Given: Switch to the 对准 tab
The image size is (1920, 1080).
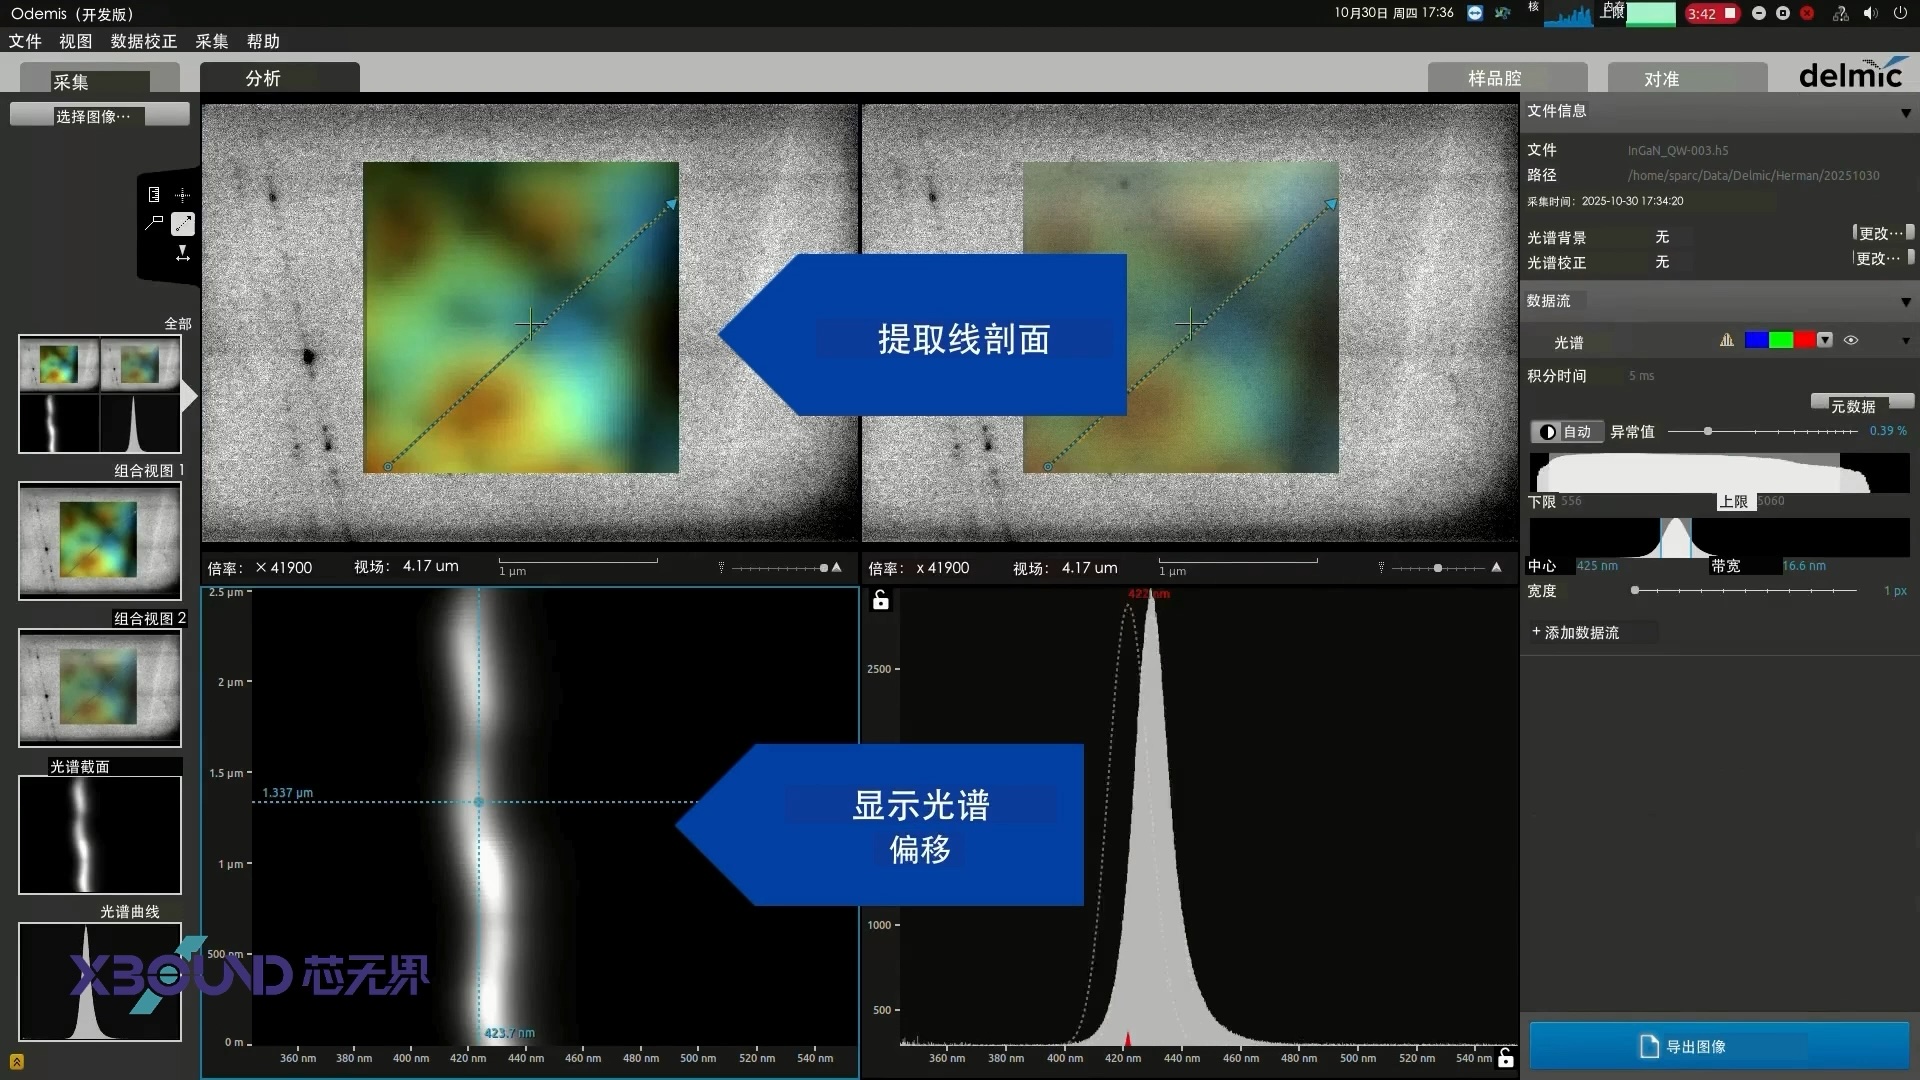Looking at the screenshot, I should tap(1687, 78).
